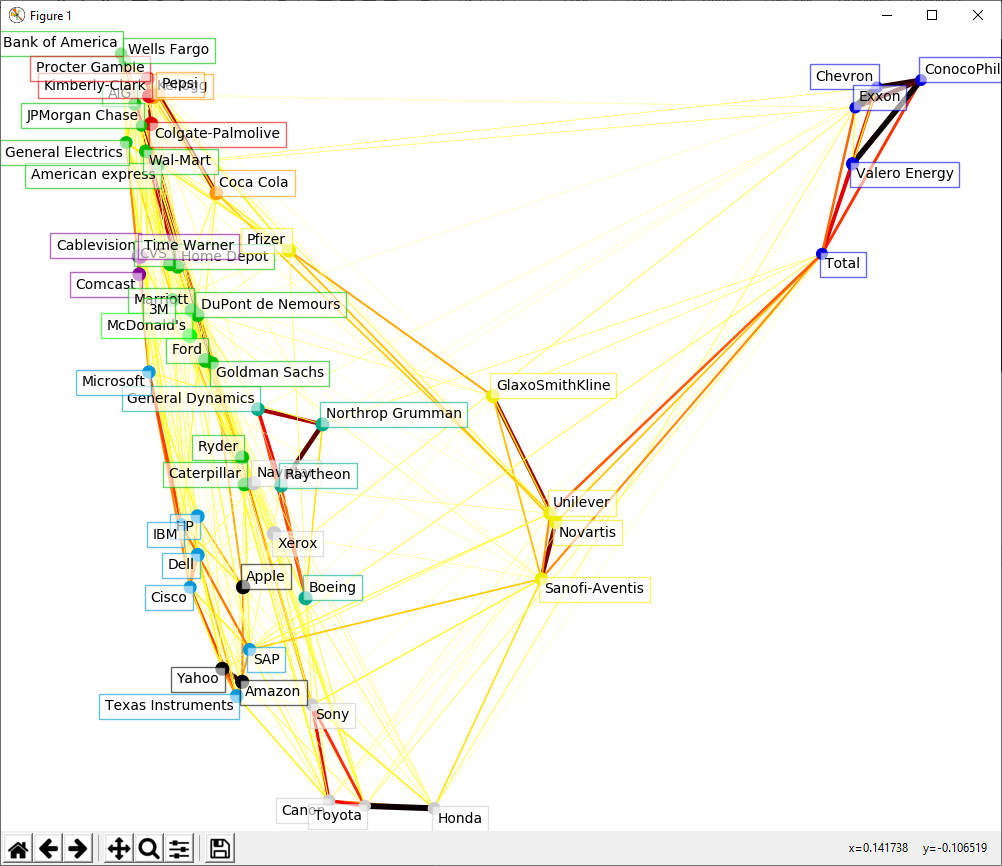Click the Boeing label
Viewport: 1002px width, 866px height.
pos(333,588)
